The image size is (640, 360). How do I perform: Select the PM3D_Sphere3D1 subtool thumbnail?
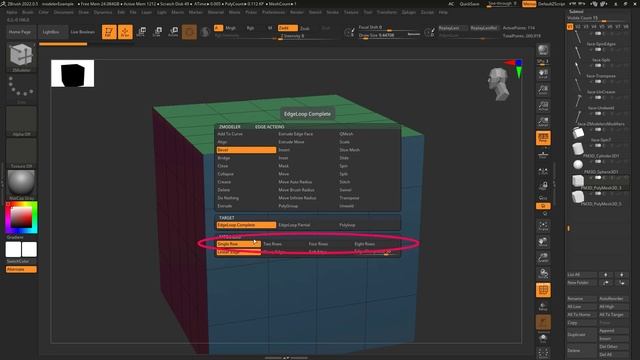coord(578,164)
